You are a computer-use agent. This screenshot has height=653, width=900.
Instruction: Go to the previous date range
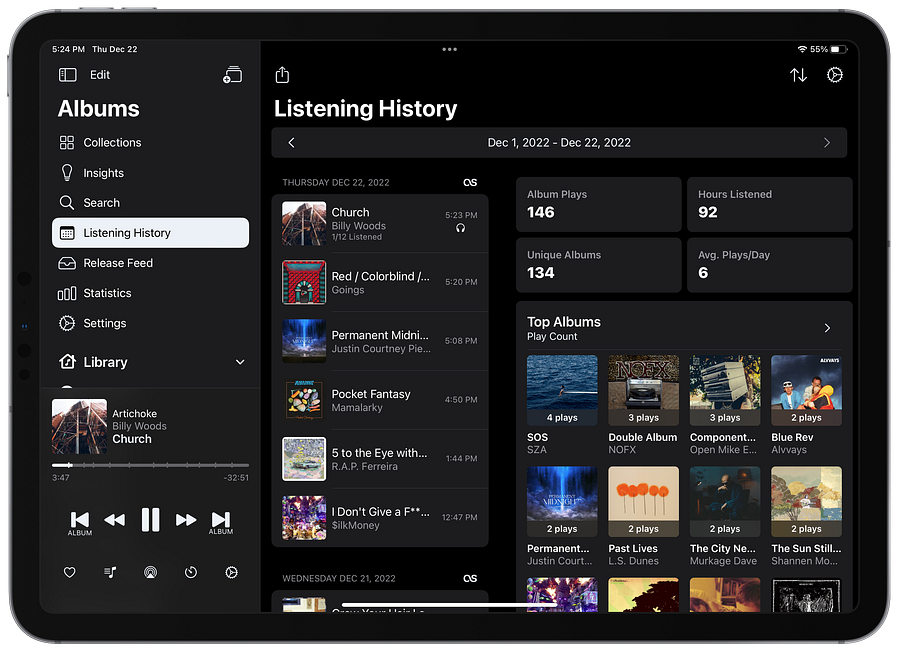pyautogui.click(x=291, y=142)
